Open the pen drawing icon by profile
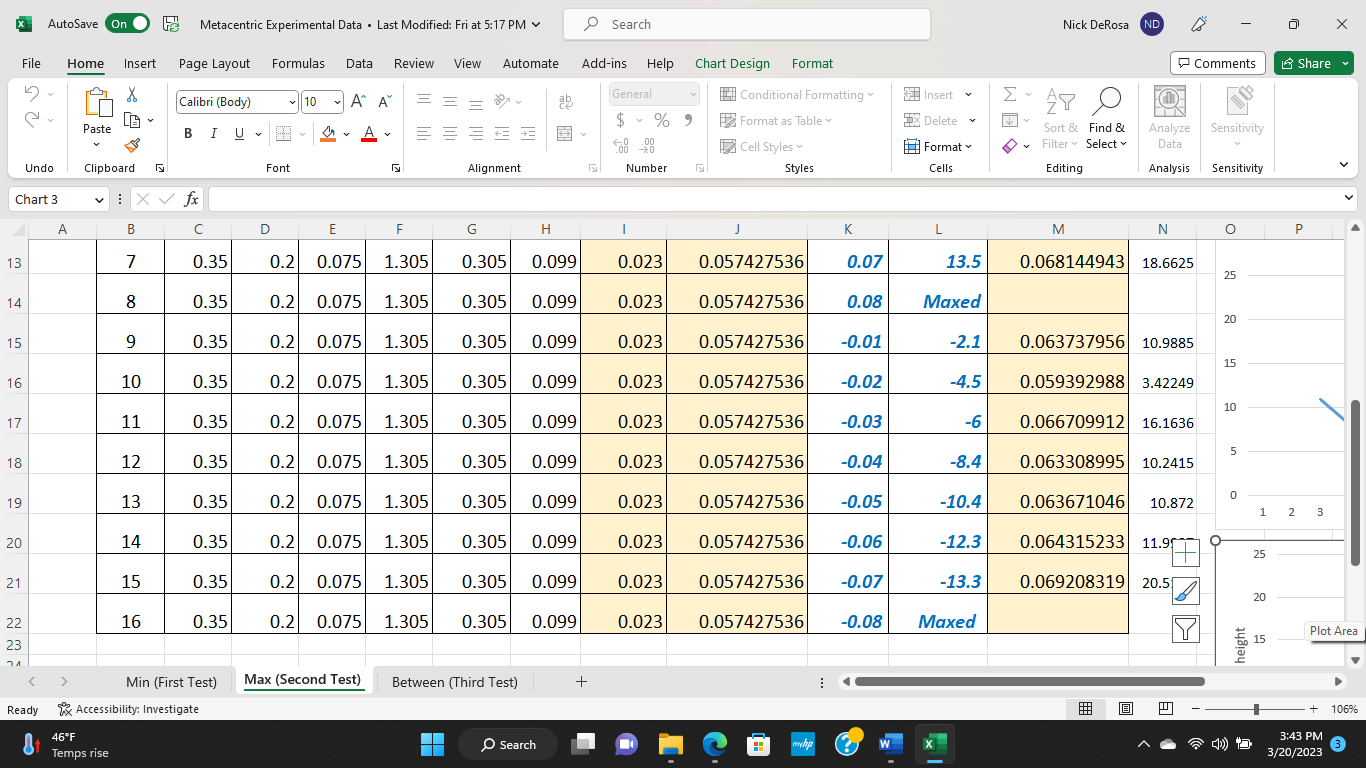1366x768 pixels. click(1200, 24)
